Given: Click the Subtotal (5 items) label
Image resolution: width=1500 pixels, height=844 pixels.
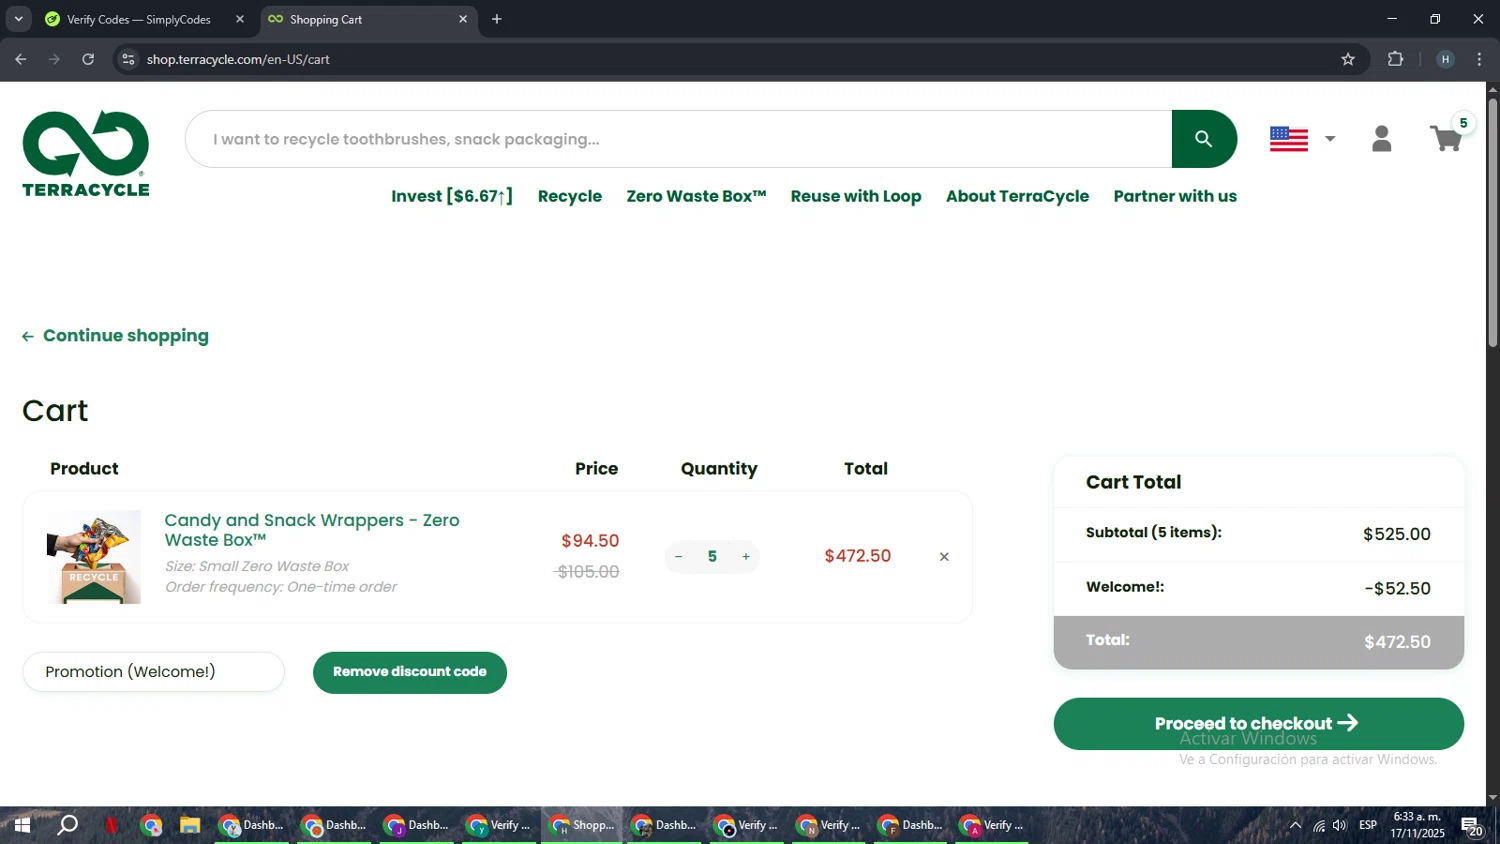Looking at the screenshot, I should pyautogui.click(x=1154, y=532).
